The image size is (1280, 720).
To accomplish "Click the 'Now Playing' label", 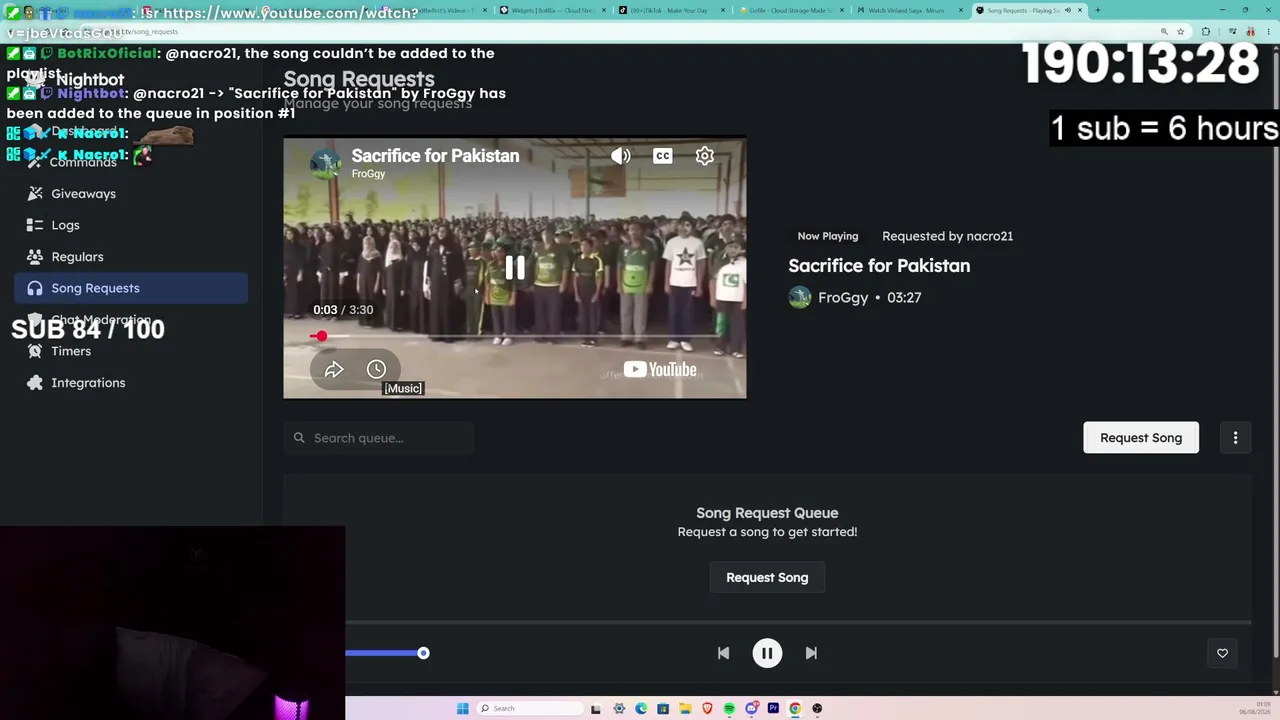I will pyautogui.click(x=828, y=236).
